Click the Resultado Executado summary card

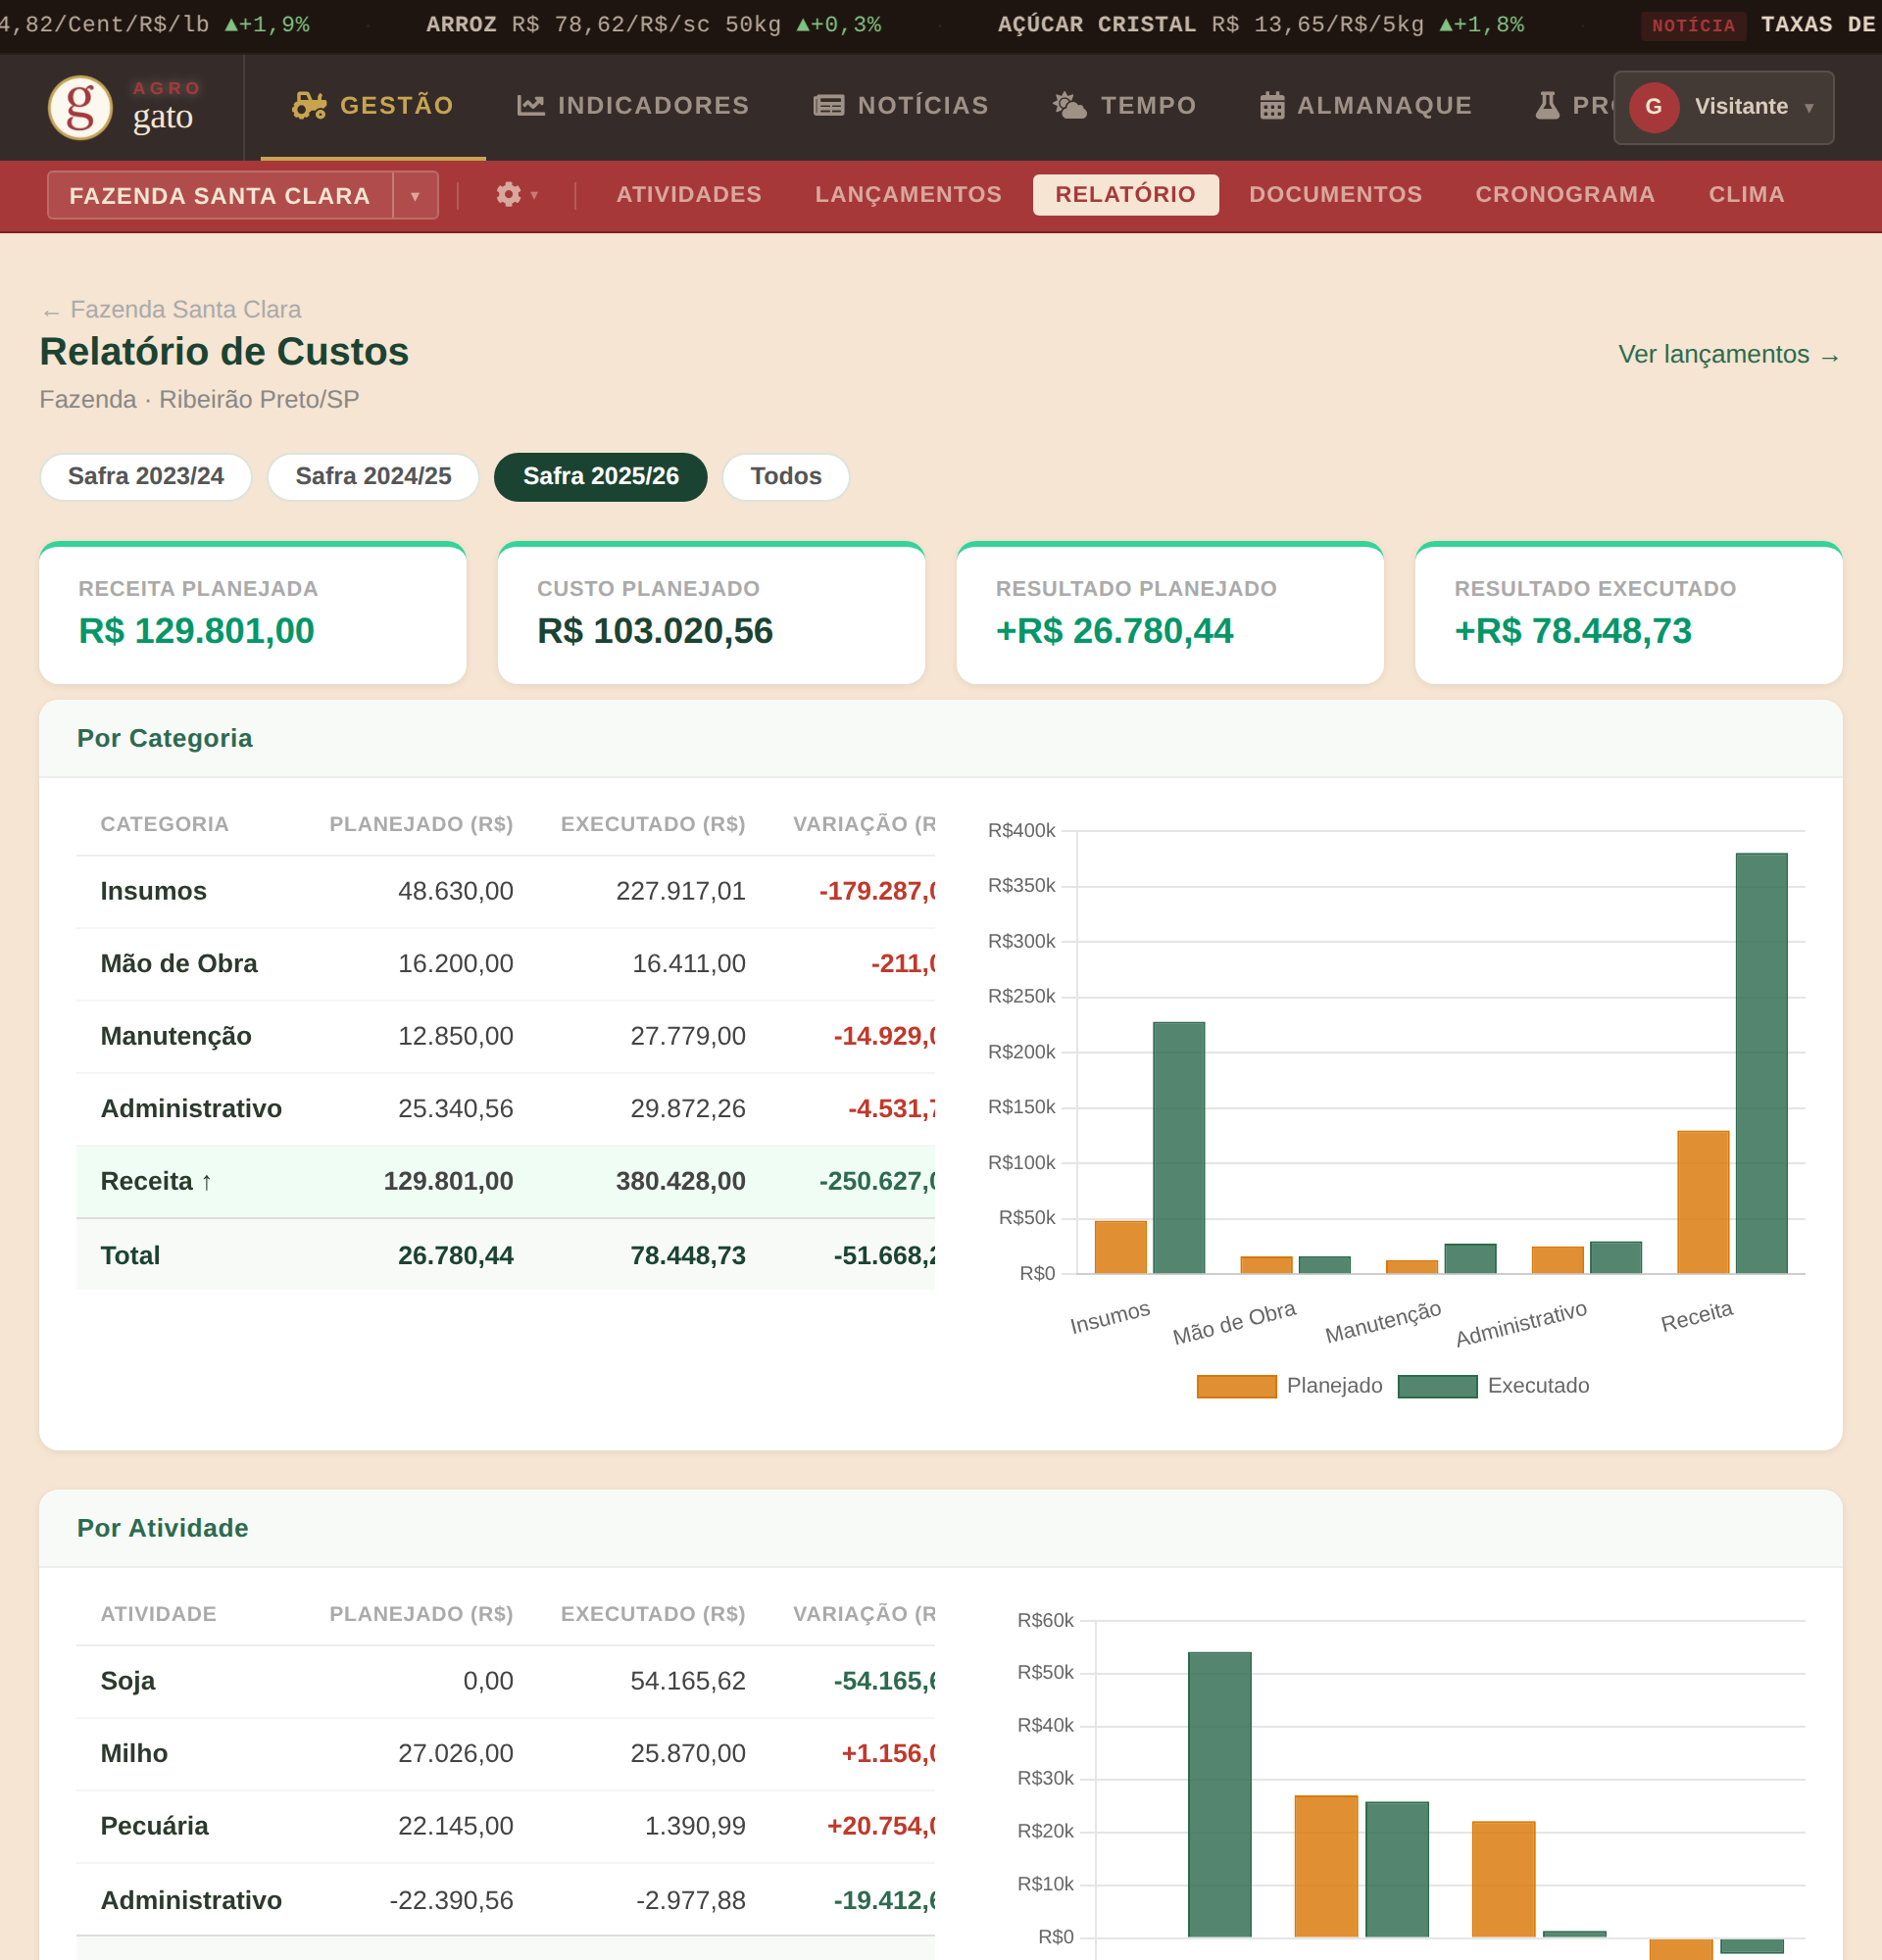[1629, 614]
